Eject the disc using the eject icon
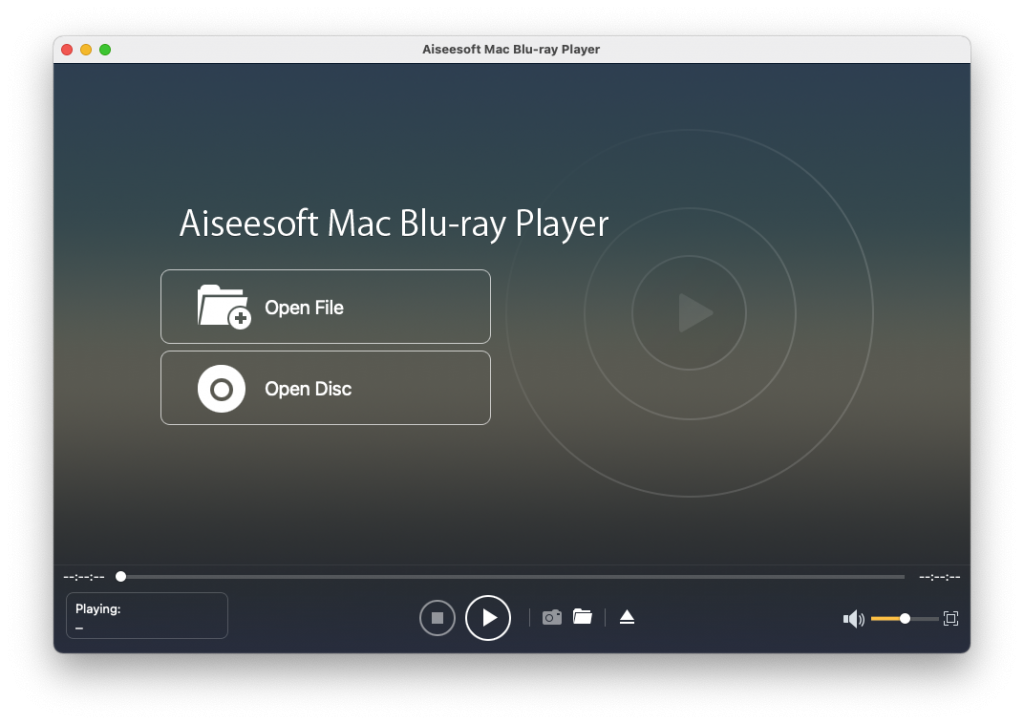This screenshot has height=724, width=1024. [x=627, y=617]
